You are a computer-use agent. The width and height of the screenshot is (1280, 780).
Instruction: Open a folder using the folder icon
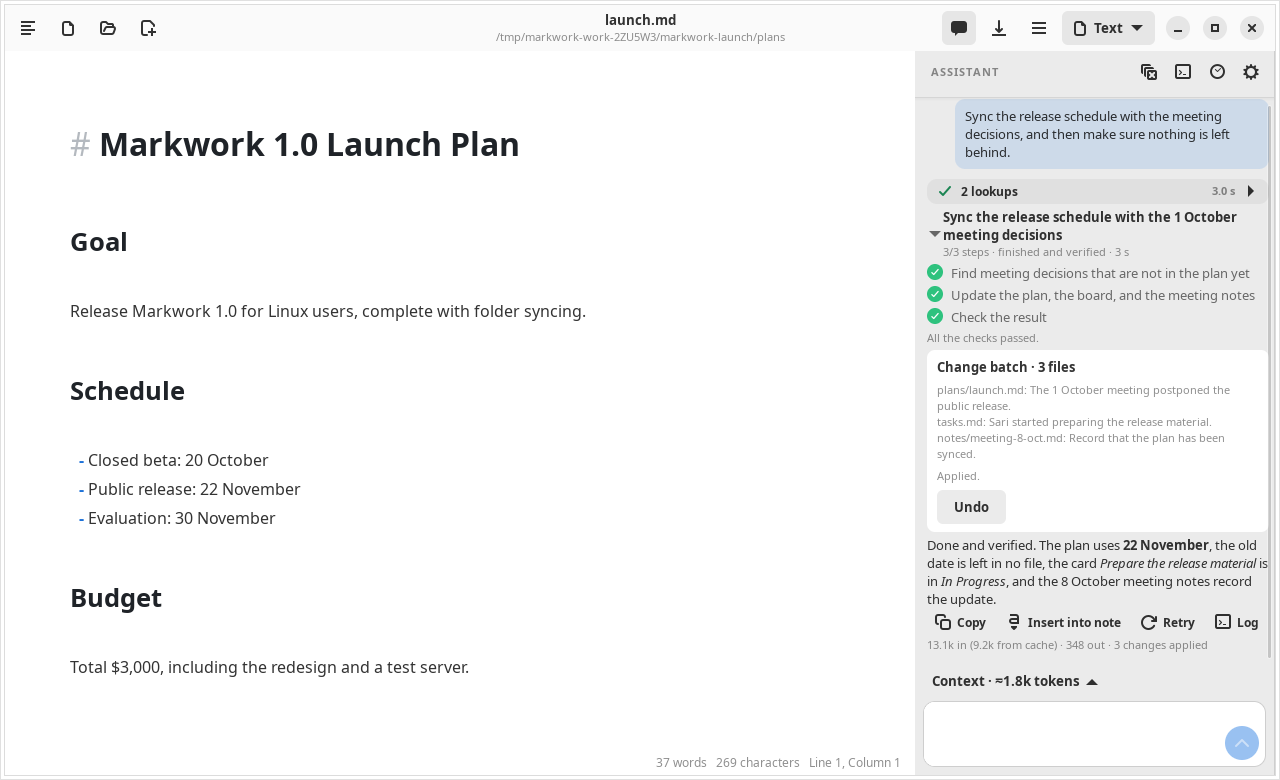click(108, 28)
